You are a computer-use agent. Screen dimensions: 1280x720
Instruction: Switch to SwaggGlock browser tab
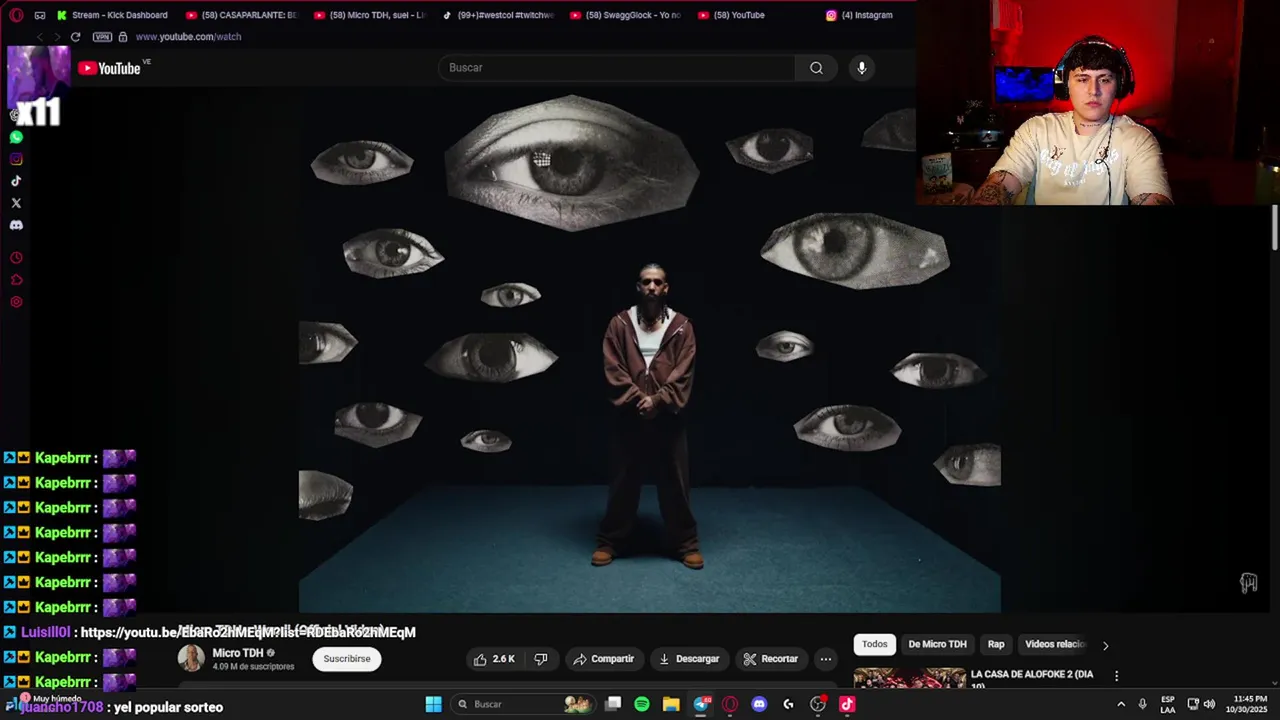pyautogui.click(x=625, y=15)
